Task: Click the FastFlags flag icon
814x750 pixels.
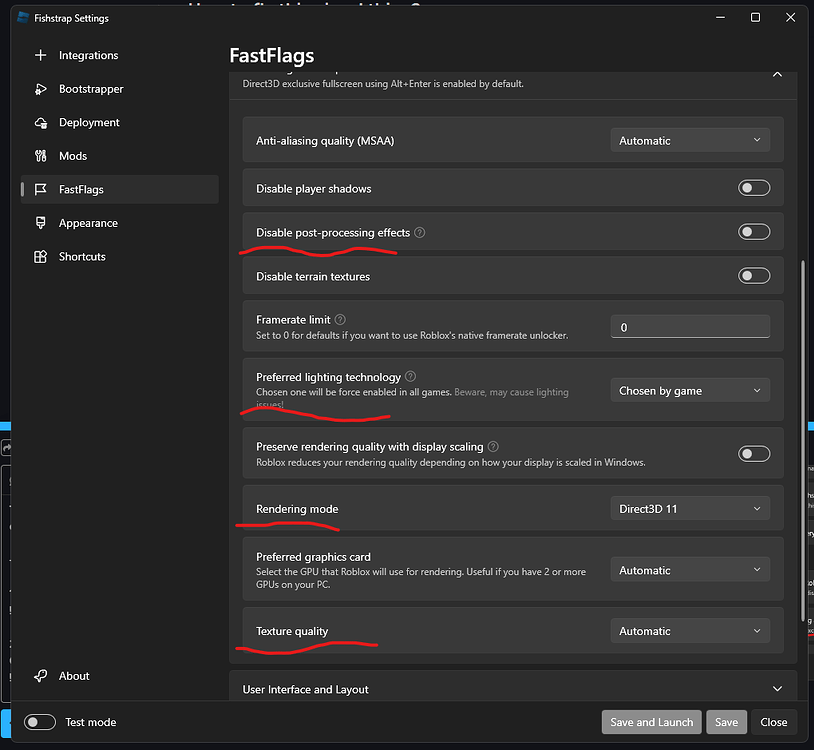Action: tap(40, 189)
